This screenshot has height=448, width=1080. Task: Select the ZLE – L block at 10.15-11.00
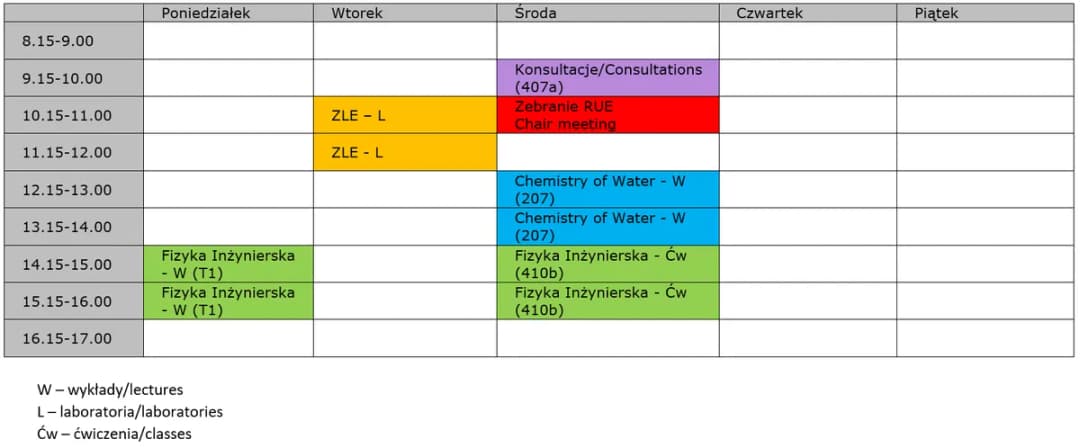pyautogui.click(x=404, y=115)
